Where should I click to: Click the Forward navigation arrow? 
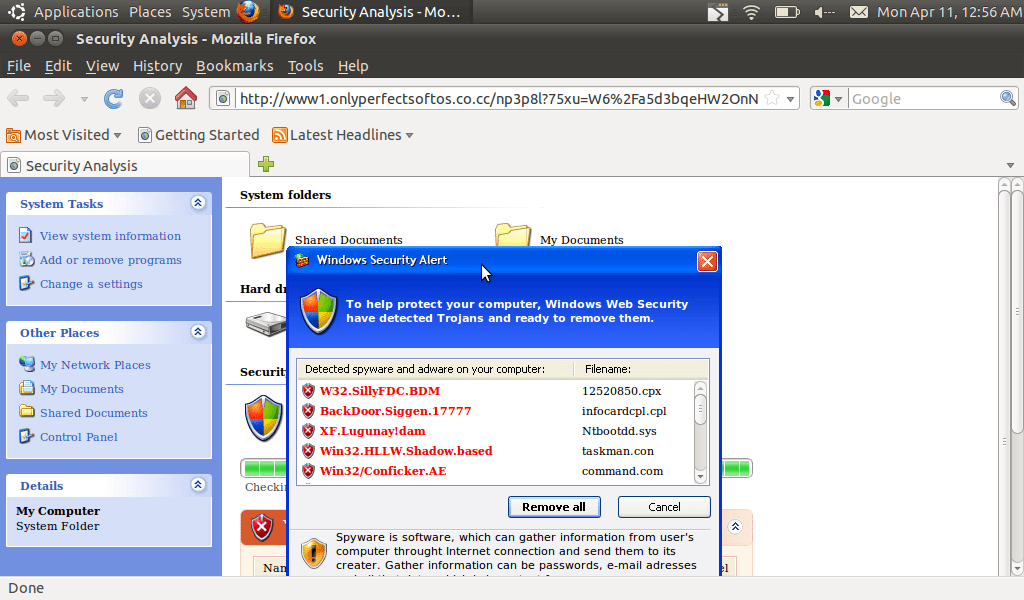(54, 99)
